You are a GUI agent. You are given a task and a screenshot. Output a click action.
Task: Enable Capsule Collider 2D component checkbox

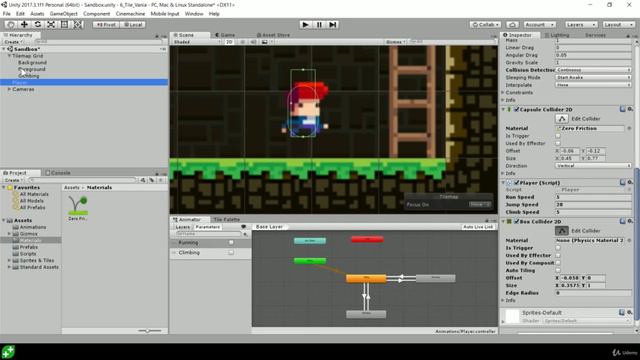[516, 109]
